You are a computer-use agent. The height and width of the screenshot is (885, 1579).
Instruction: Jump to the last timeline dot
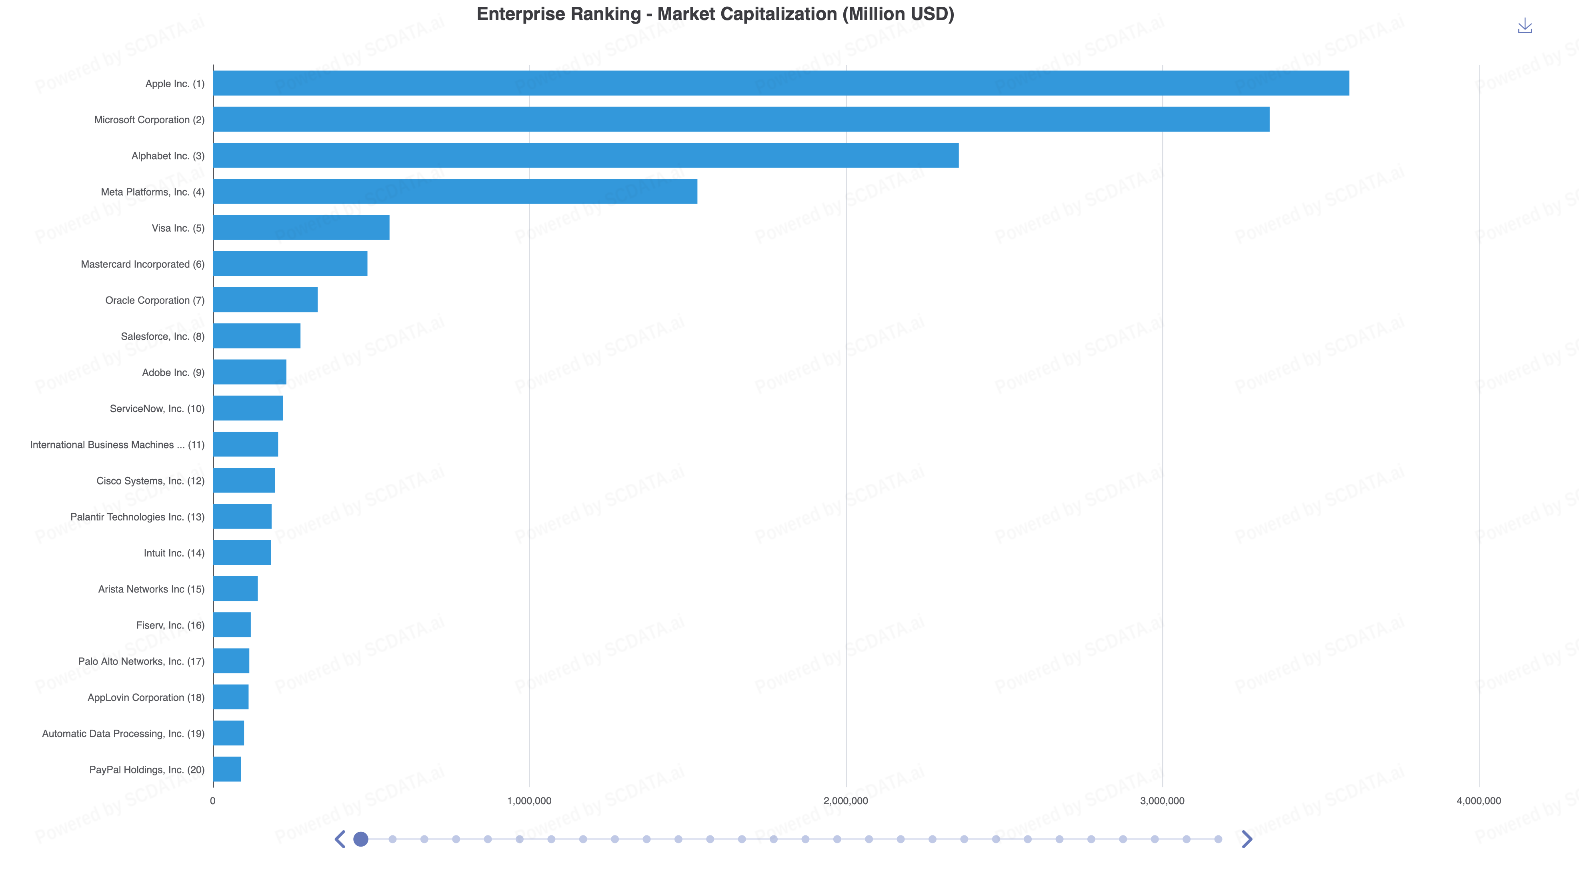pyautogui.click(x=1217, y=839)
